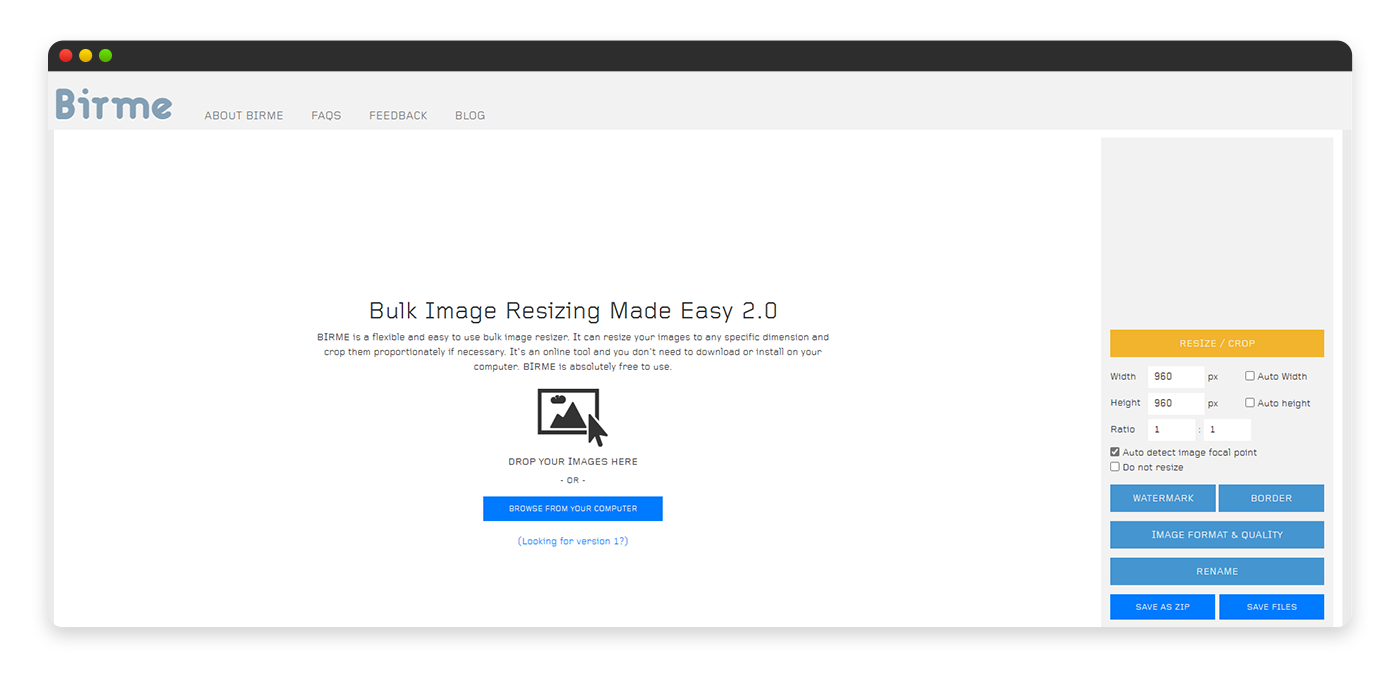
Task: Expand IMAGE FORMAT & QUALITY section
Action: coord(1217,535)
